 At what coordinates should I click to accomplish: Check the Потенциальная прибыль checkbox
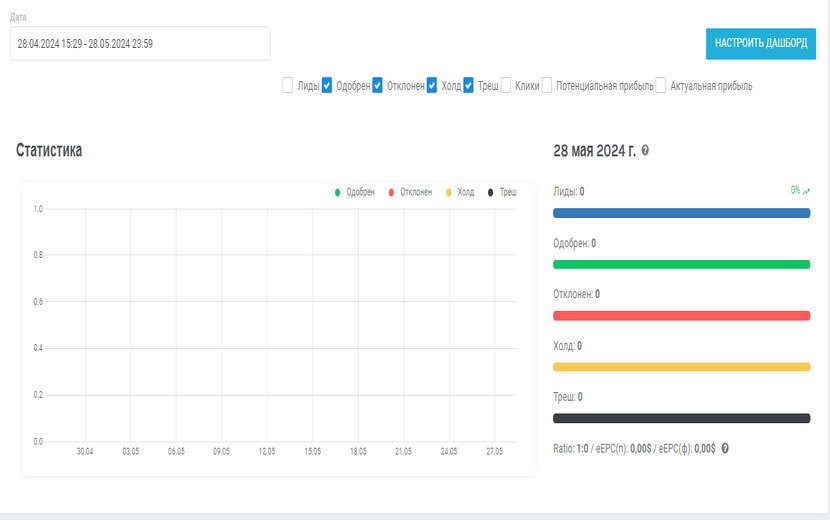click(x=547, y=86)
